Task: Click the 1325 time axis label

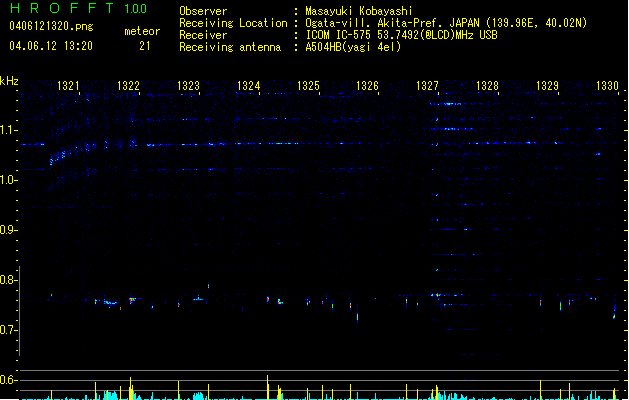Action: tap(308, 86)
